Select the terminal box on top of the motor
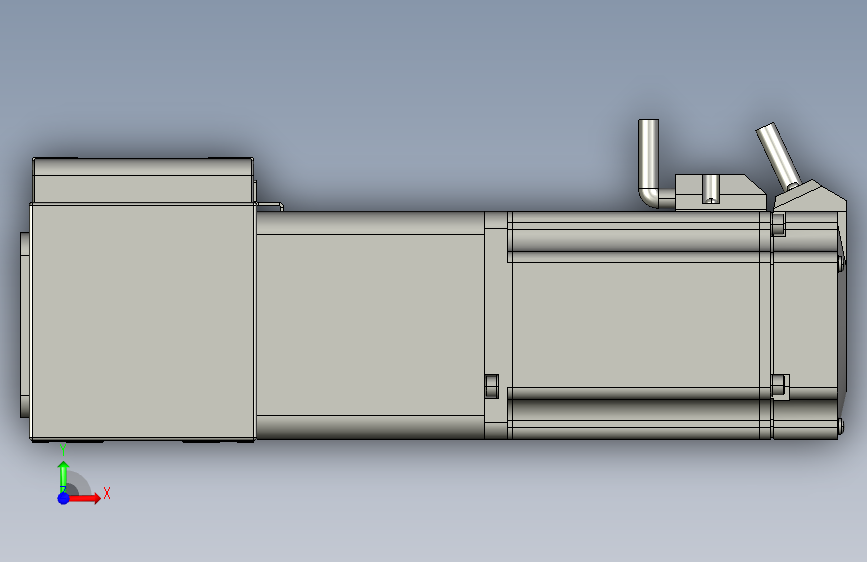The image size is (867, 562). pos(720,192)
